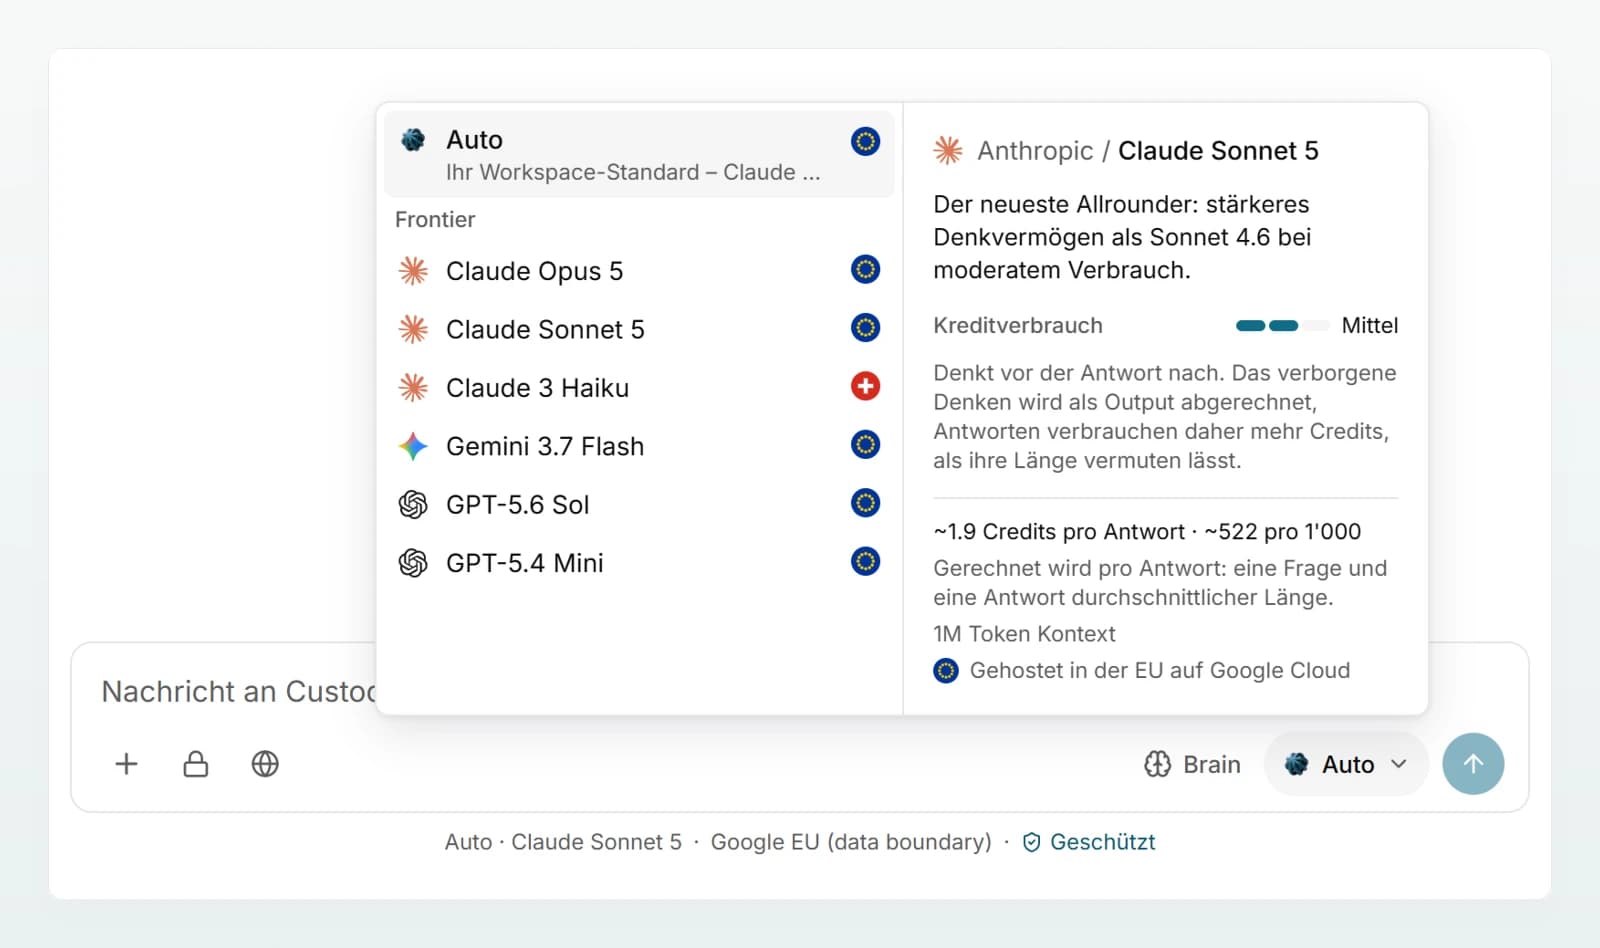Screen dimensions: 1600x948
Task: Choose GPT-5.4 Mini model
Action: pos(639,563)
